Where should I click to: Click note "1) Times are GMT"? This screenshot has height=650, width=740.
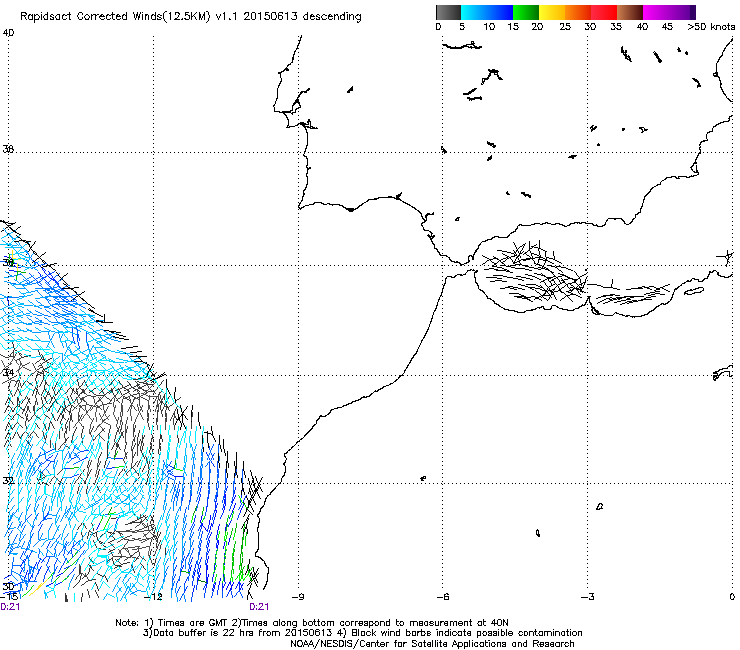[187, 623]
